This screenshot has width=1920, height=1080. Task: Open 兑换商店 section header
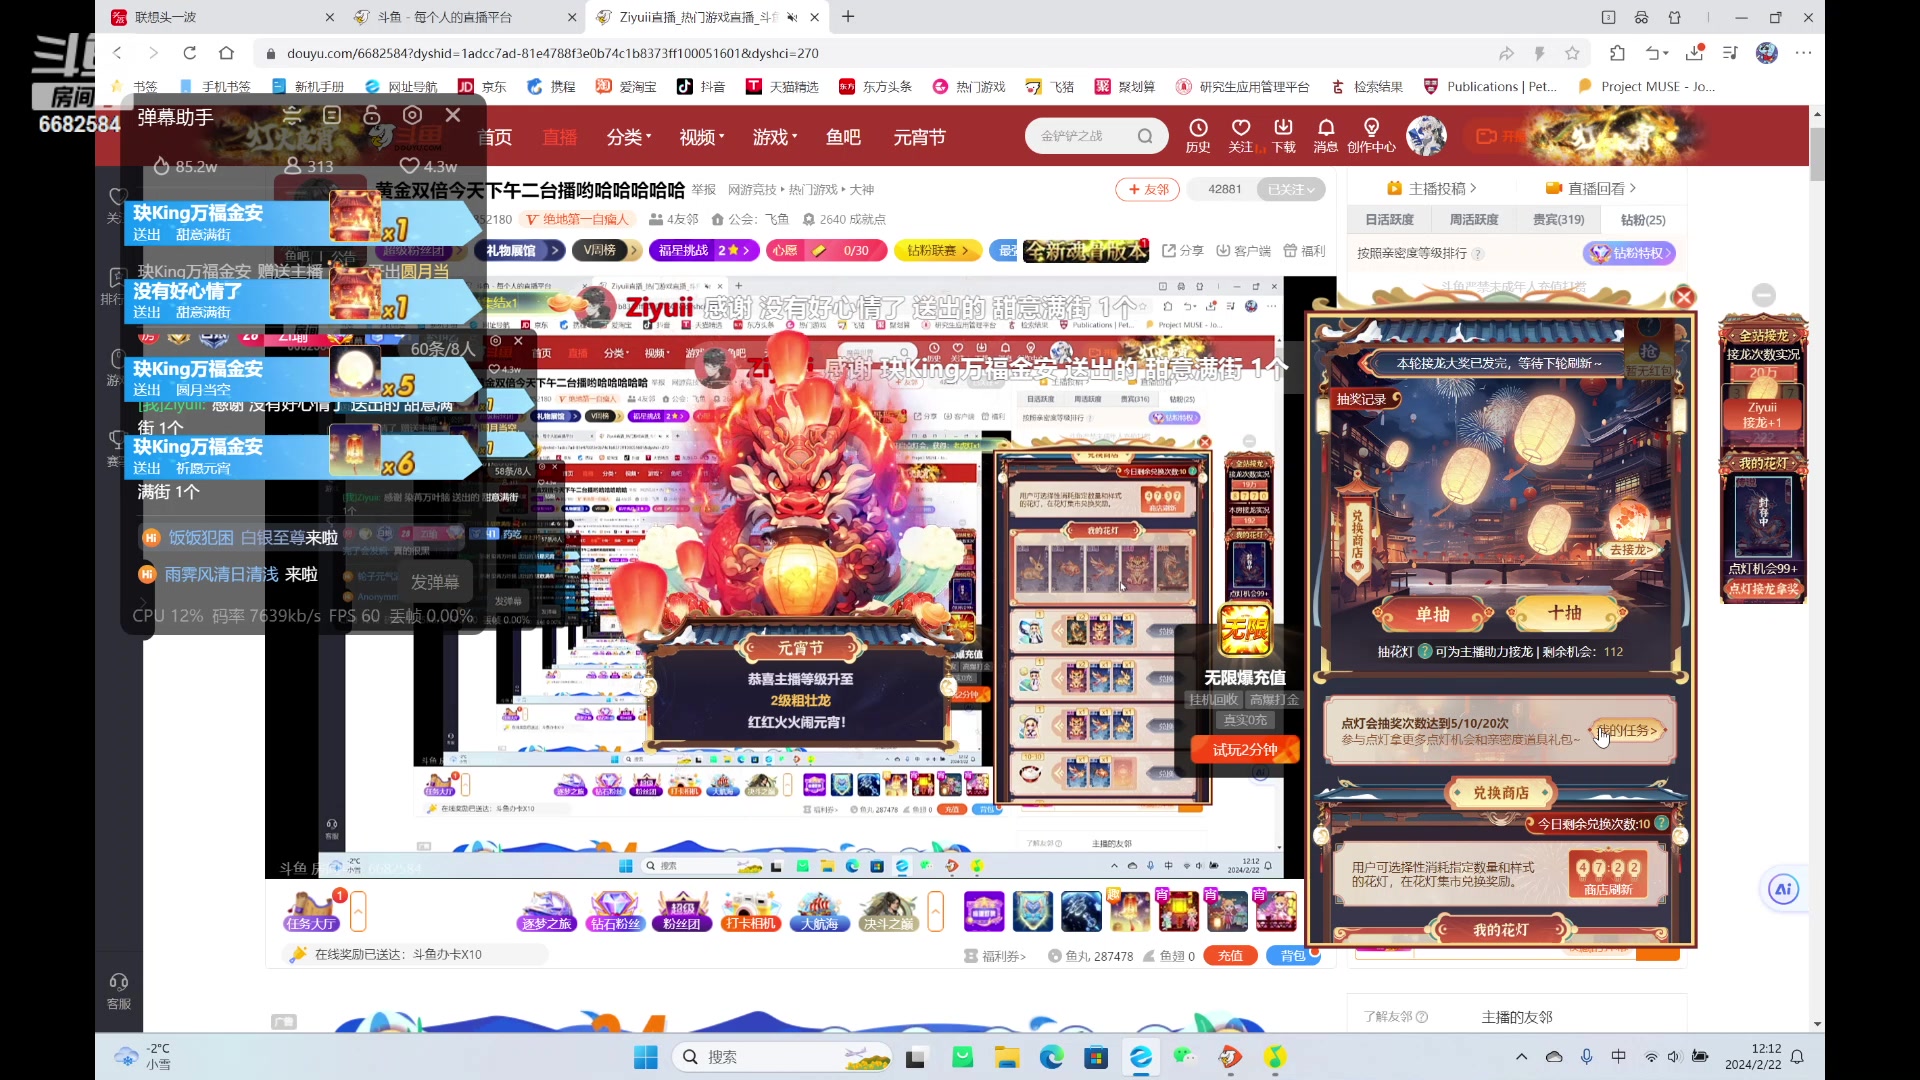click(1500, 793)
